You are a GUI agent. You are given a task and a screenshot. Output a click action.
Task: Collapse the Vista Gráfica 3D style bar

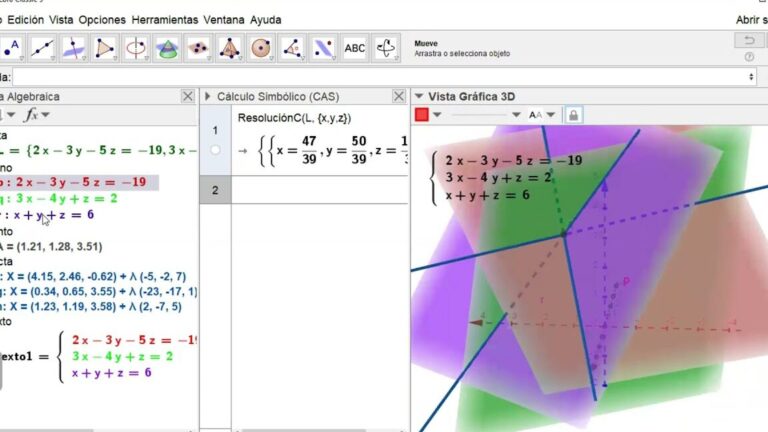coord(419,96)
